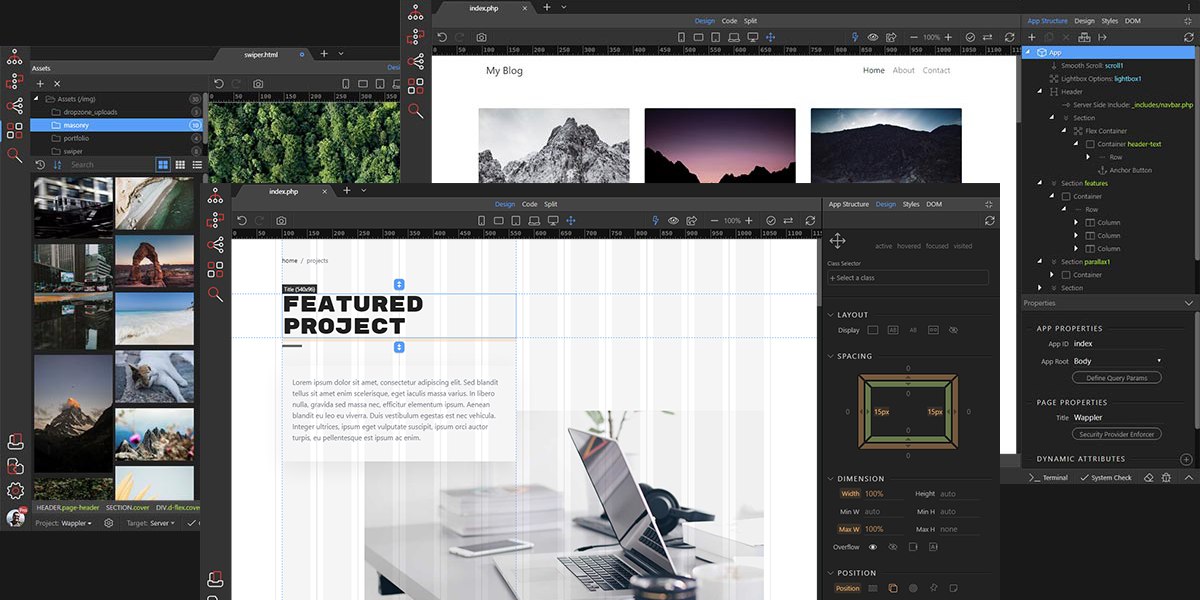Run System Check in bottom bar
Screen dimensions: 1200x600
tap(1106, 478)
